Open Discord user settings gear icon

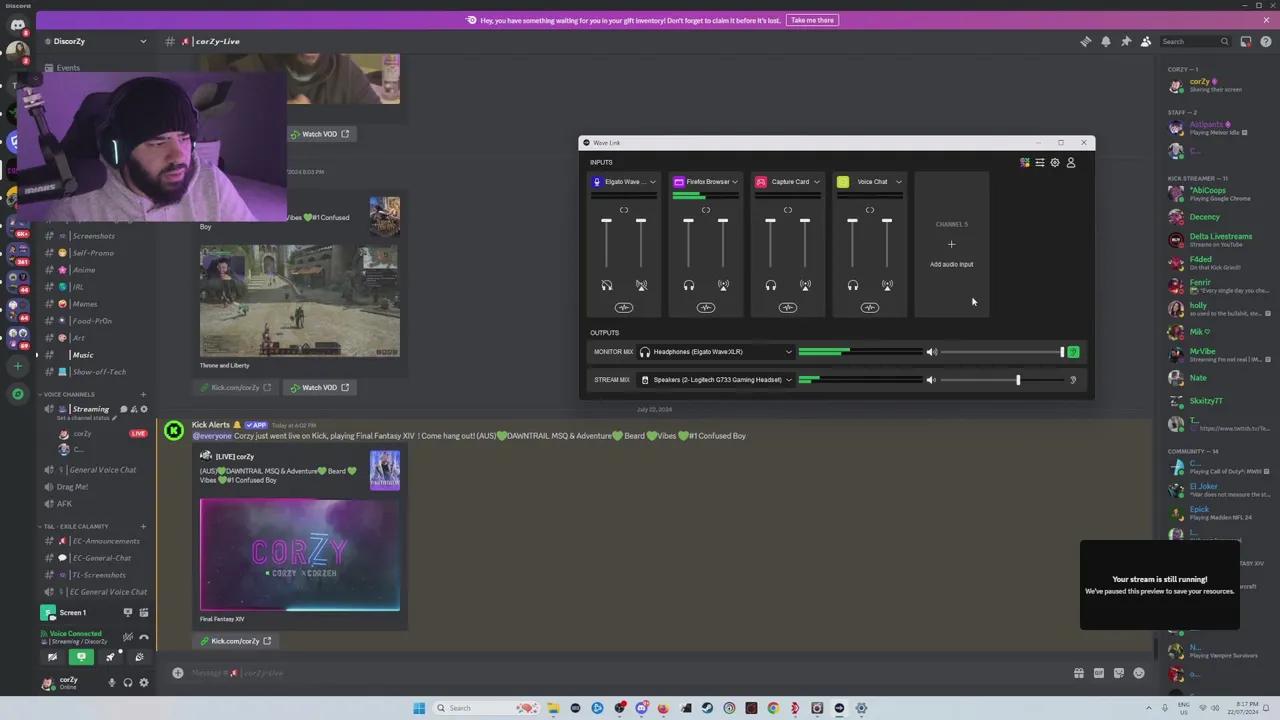tap(144, 682)
